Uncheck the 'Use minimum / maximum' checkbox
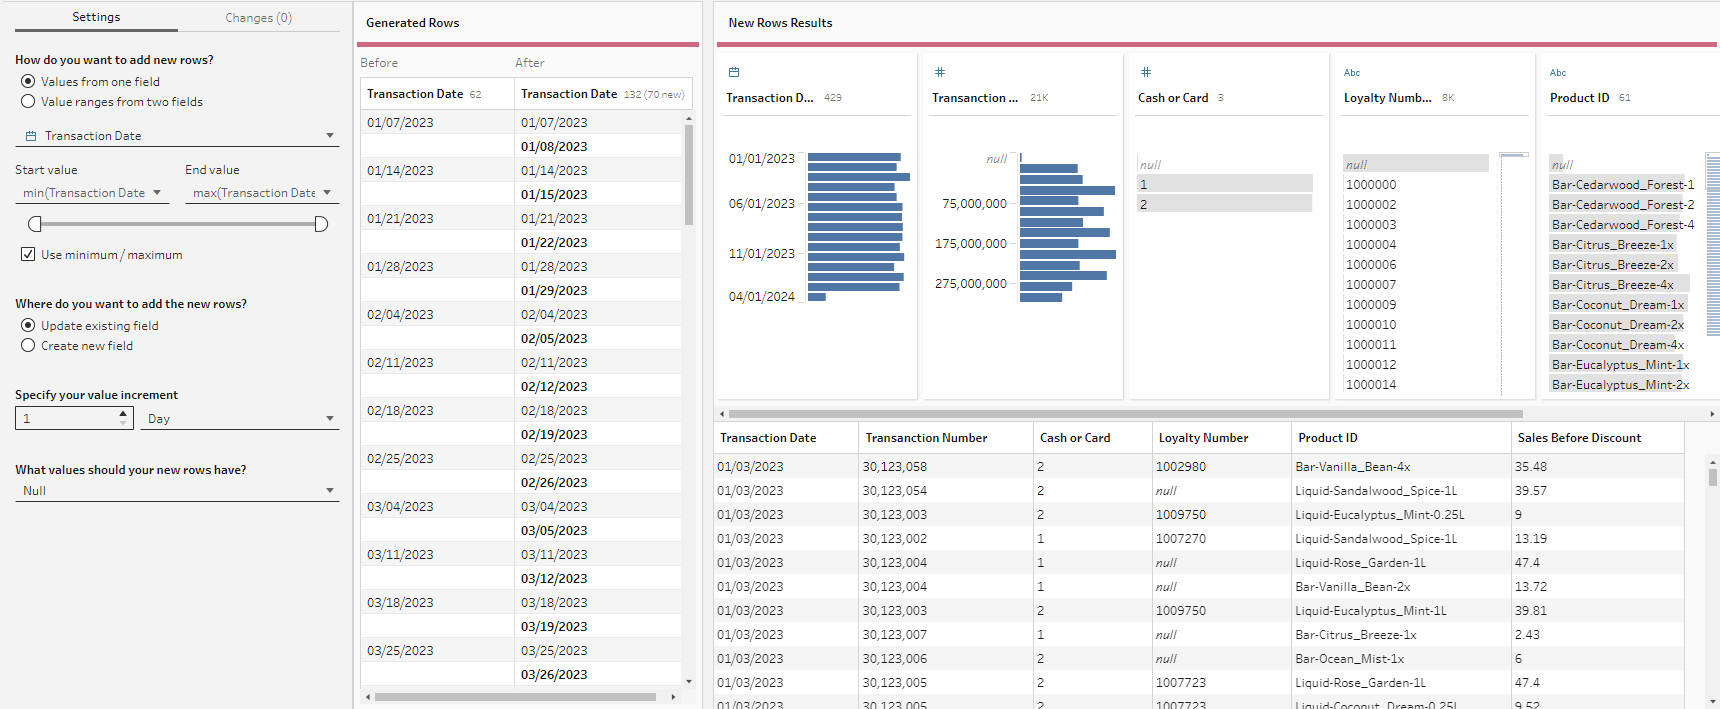Image resolution: width=1720 pixels, height=709 pixels. (28, 255)
